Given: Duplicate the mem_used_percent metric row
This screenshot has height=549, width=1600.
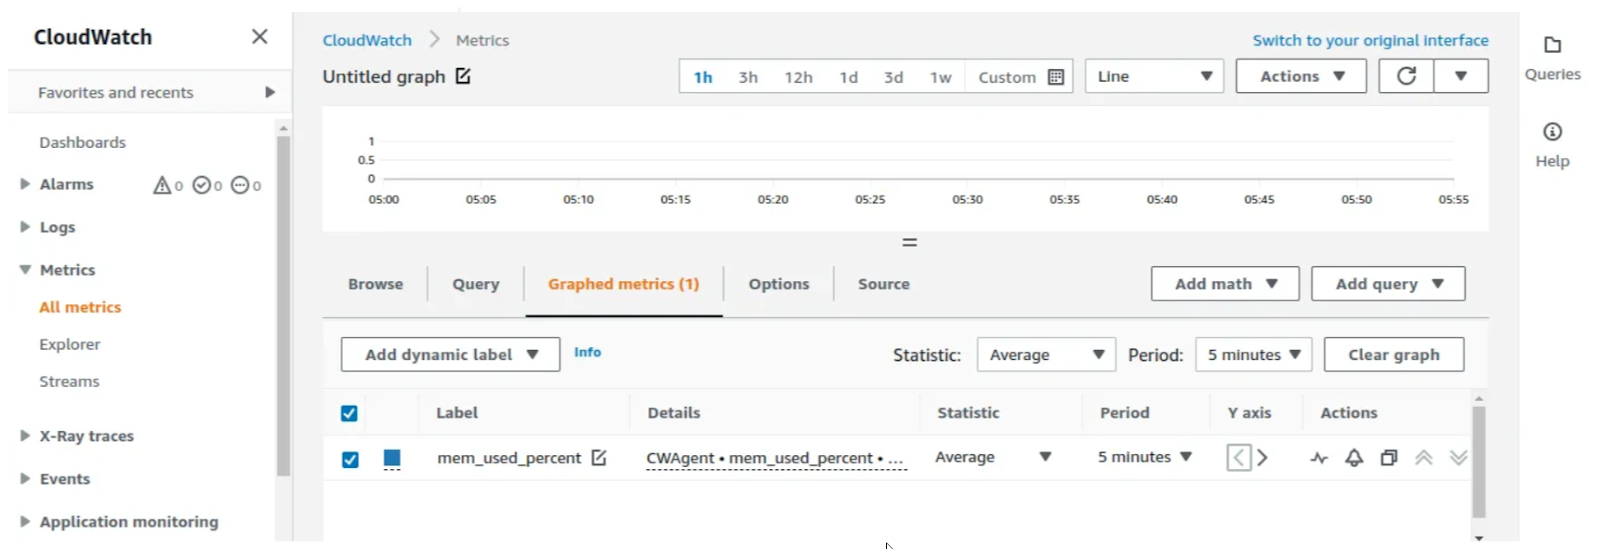Looking at the screenshot, I should pos(1389,458).
